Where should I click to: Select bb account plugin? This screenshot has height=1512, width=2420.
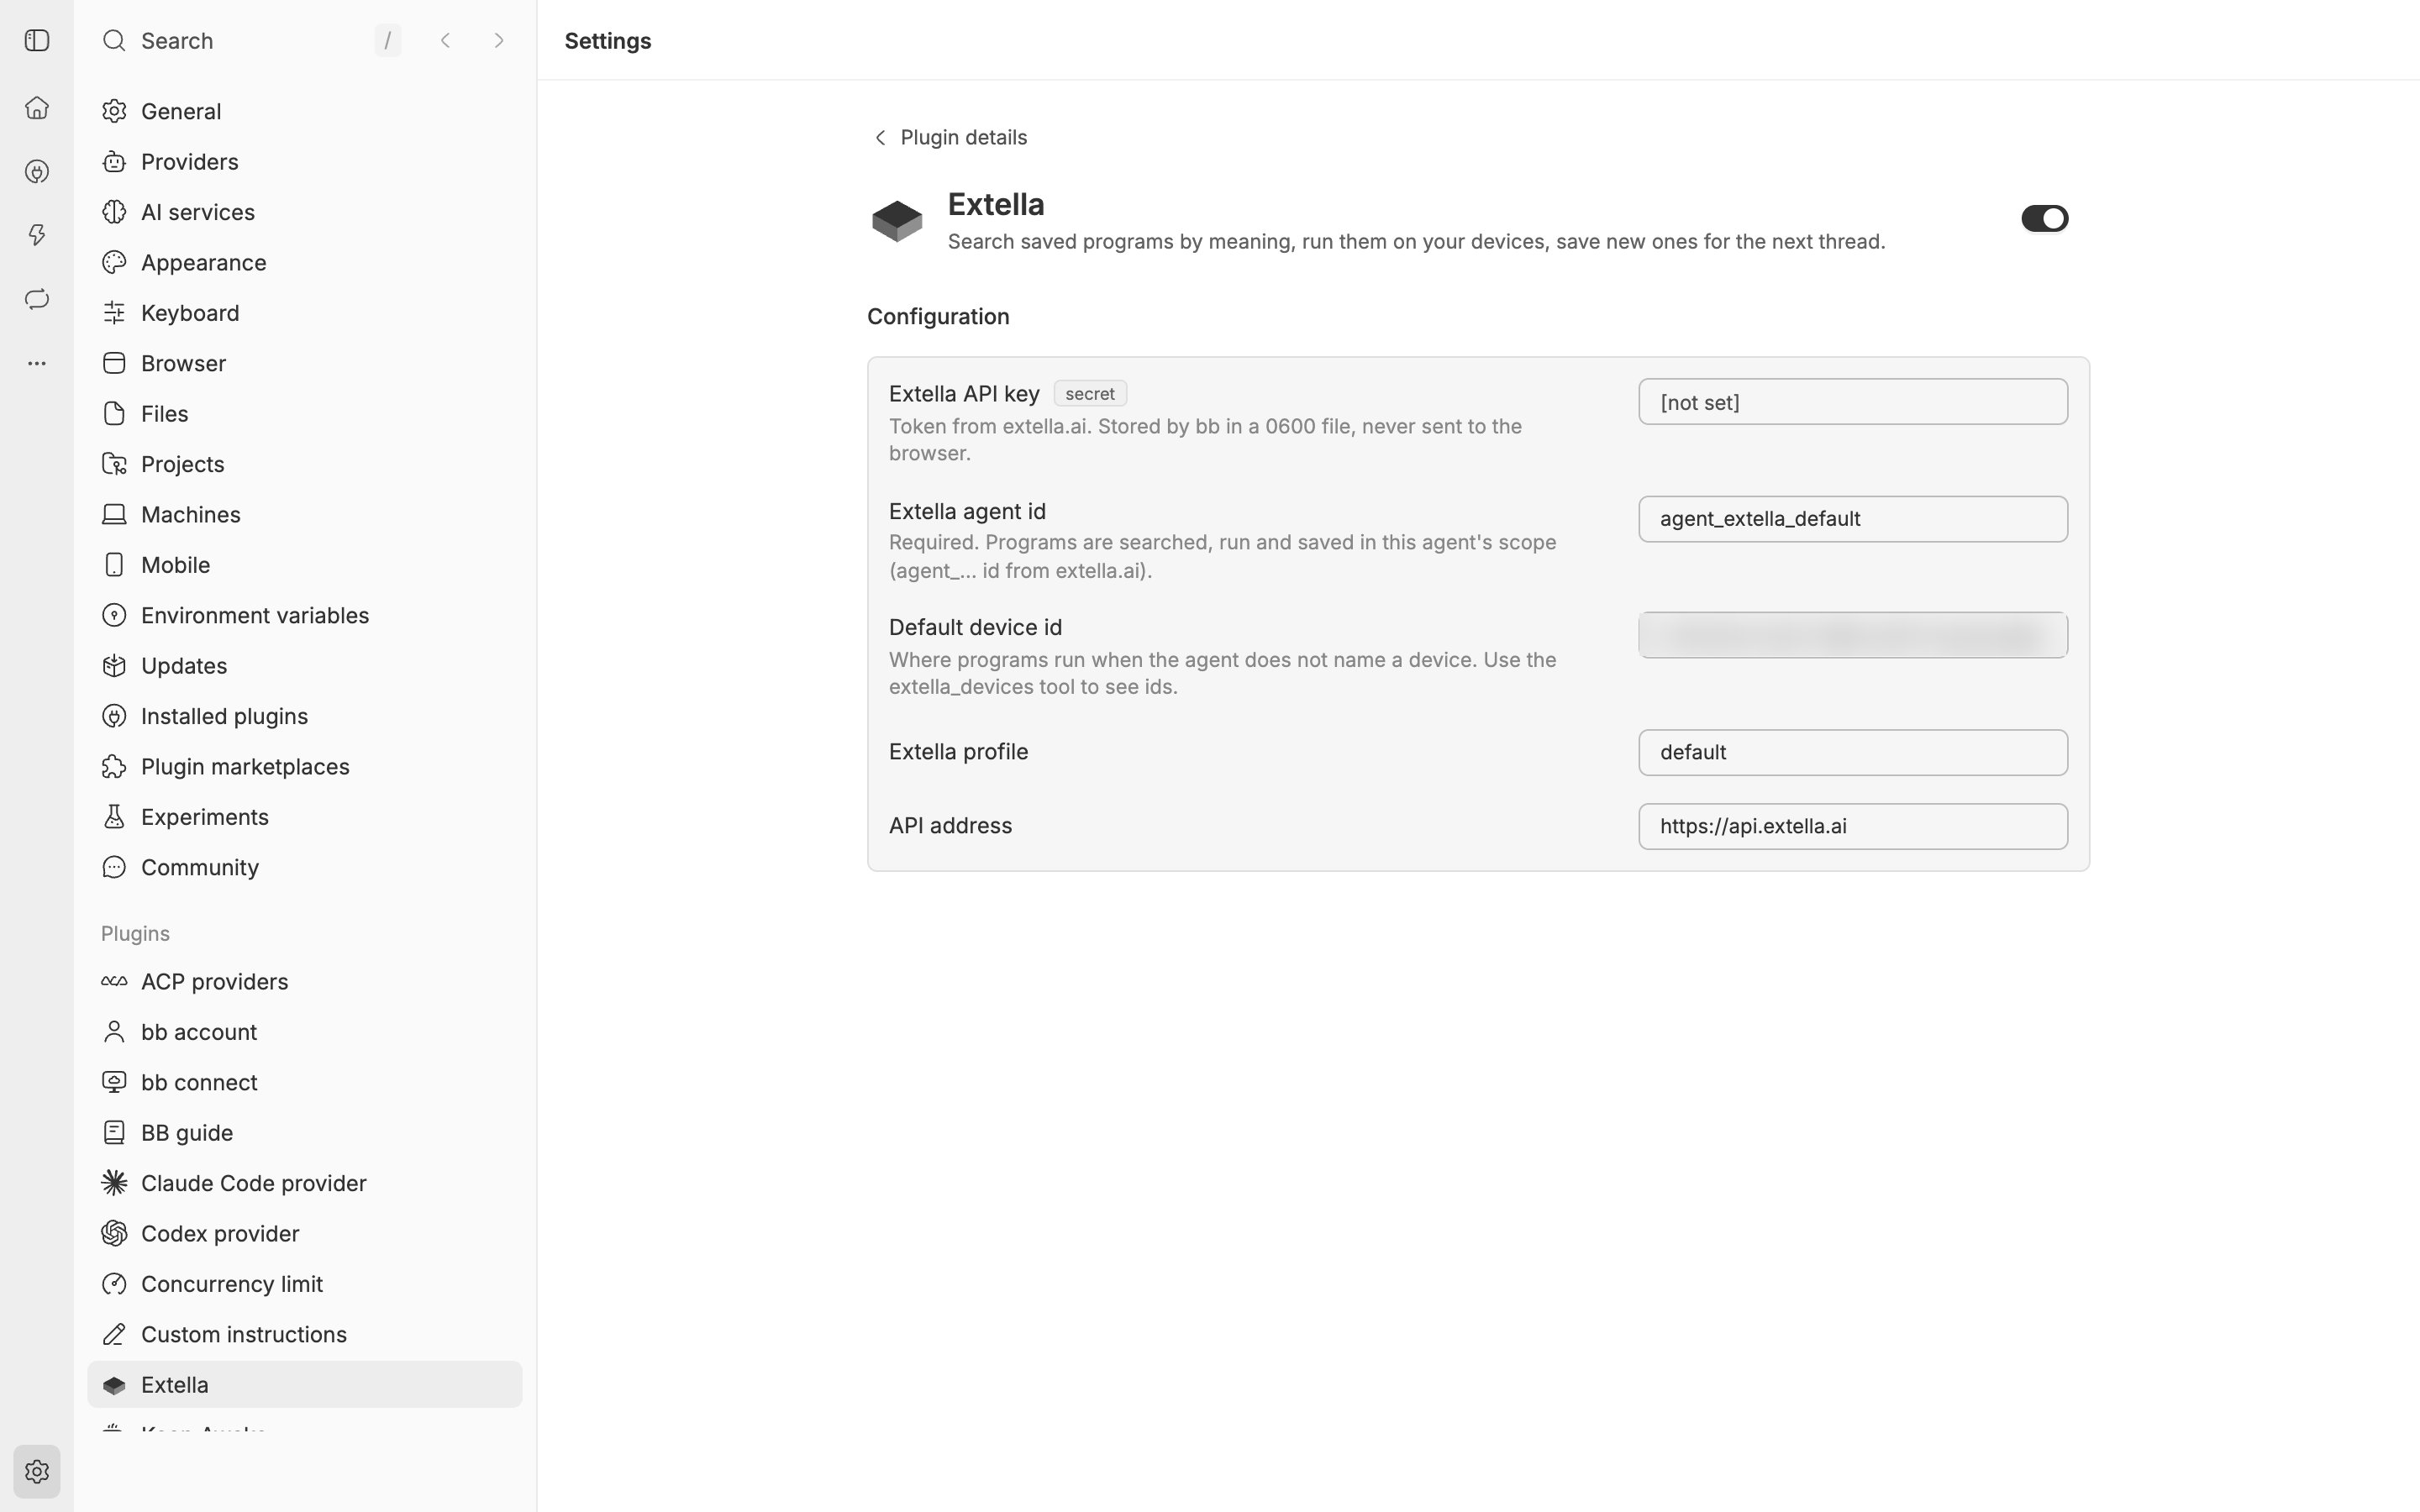point(304,1031)
